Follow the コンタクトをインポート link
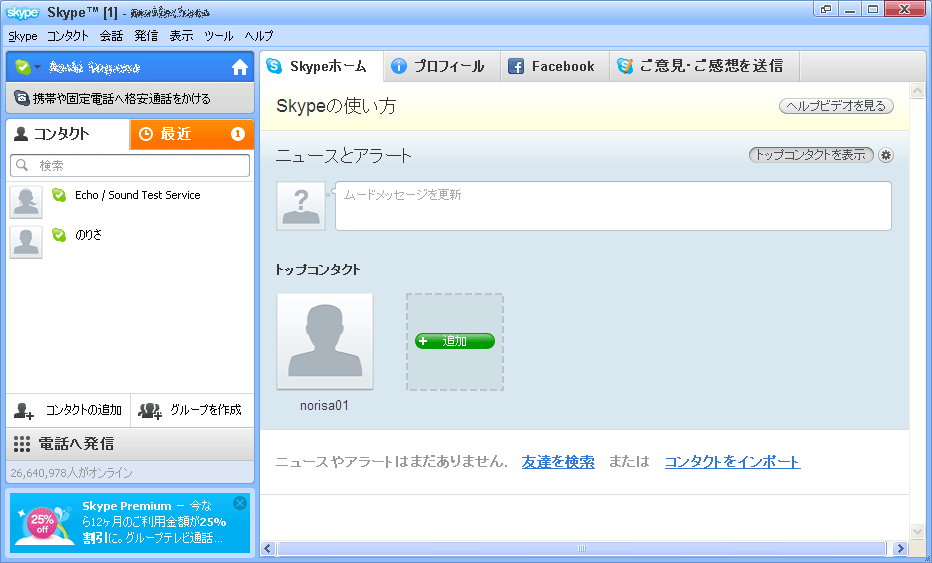 tap(732, 462)
